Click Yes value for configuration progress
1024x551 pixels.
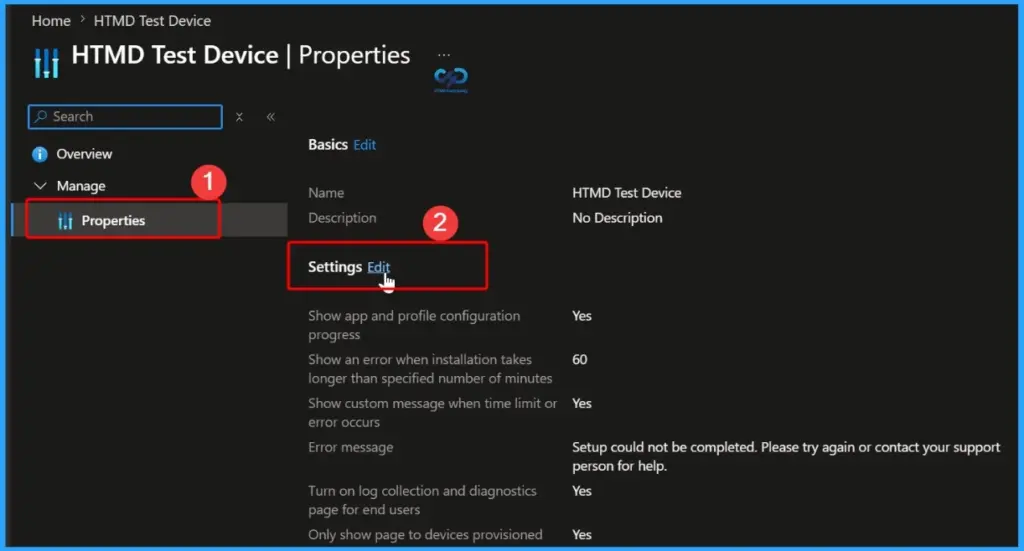tap(582, 316)
